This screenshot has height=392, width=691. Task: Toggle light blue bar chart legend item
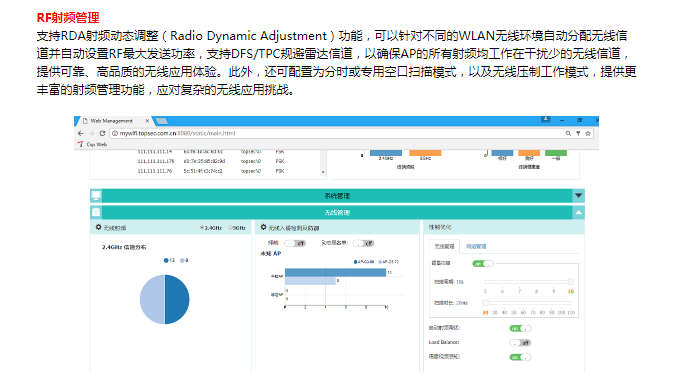tap(389, 262)
